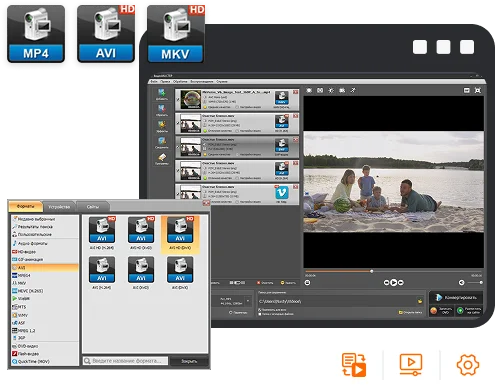Open the Файл menu
The width and height of the screenshot is (495, 392).
154,81
